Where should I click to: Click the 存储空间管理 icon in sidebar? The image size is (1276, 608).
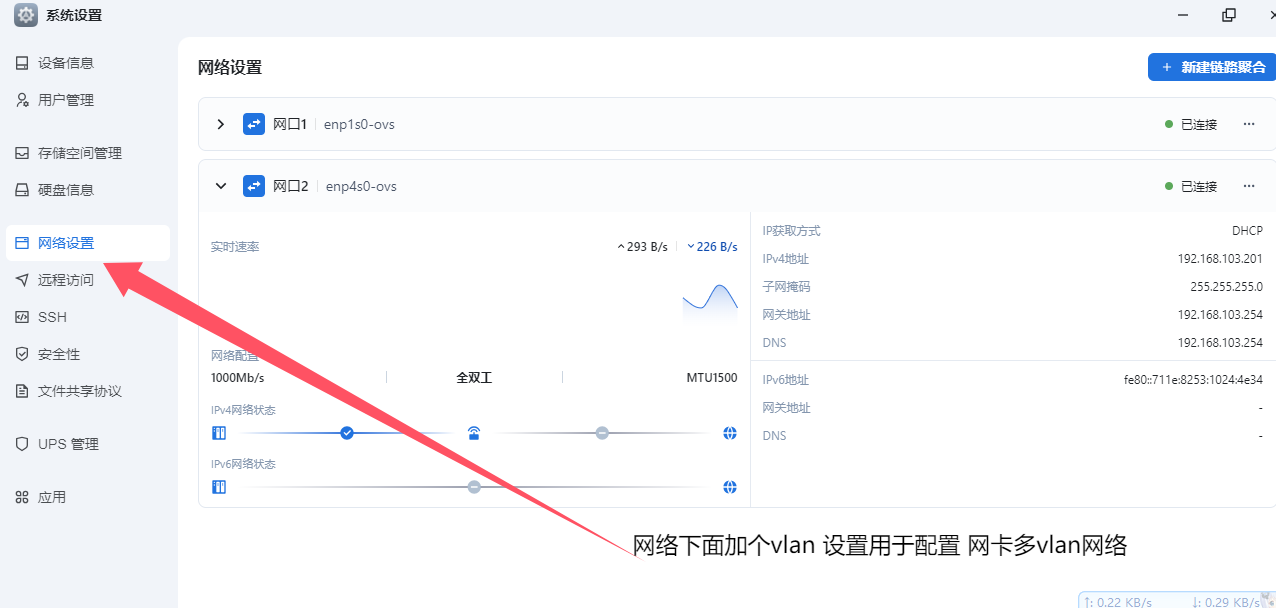(22, 153)
